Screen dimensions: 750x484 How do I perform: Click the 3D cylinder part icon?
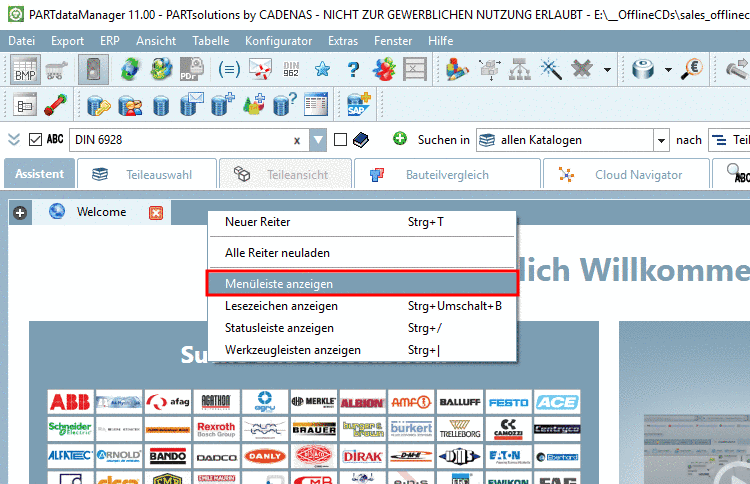pyautogui.click(x=643, y=69)
